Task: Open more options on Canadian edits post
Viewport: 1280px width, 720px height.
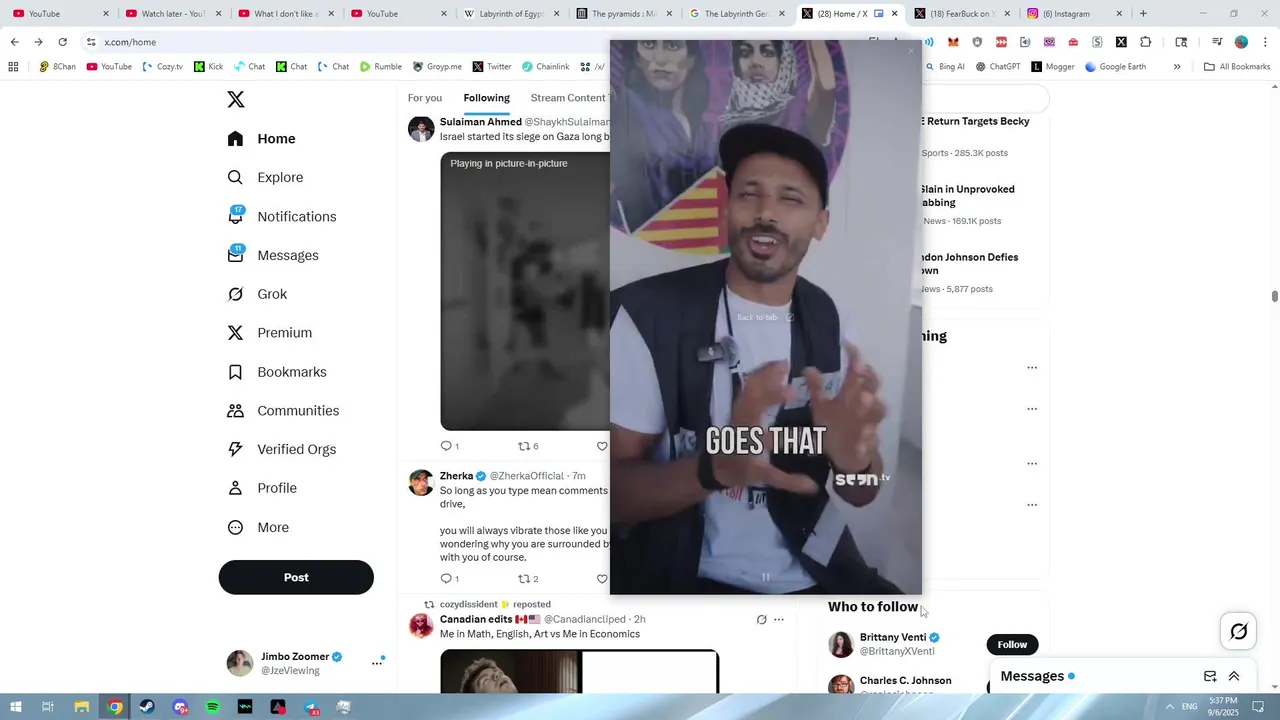Action: coord(779,620)
